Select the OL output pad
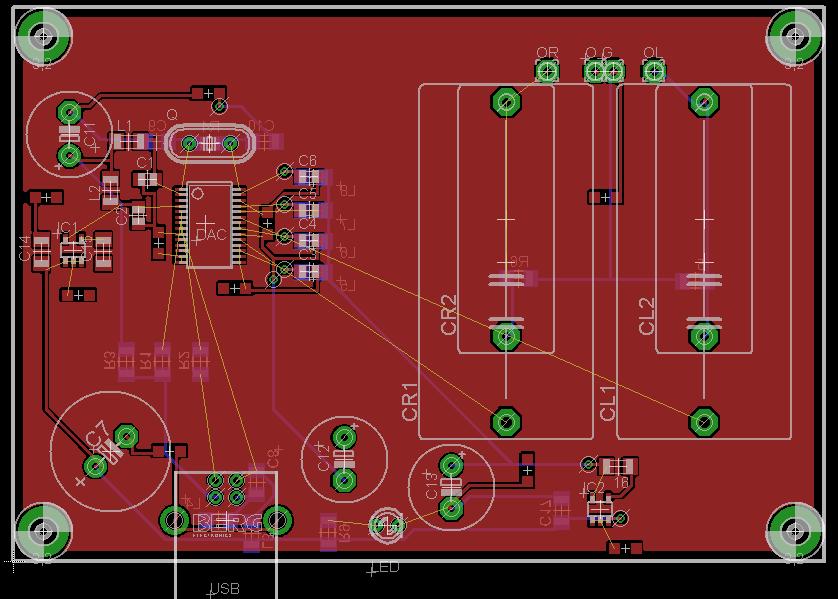The image size is (838, 599). pyautogui.click(x=653, y=71)
